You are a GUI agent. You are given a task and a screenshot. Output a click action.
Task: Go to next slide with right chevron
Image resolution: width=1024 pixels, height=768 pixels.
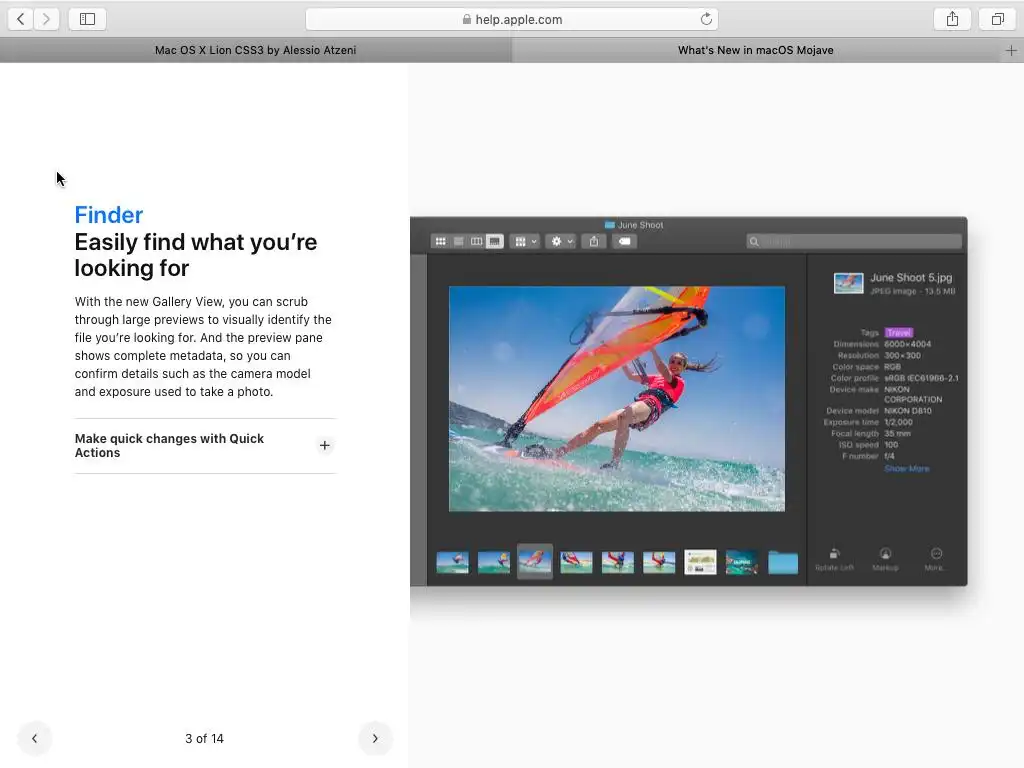pos(375,738)
